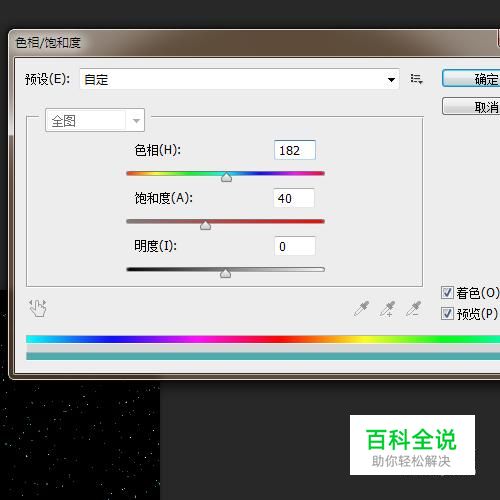
Task: Click the 取消 cancel button
Action: pos(471,106)
